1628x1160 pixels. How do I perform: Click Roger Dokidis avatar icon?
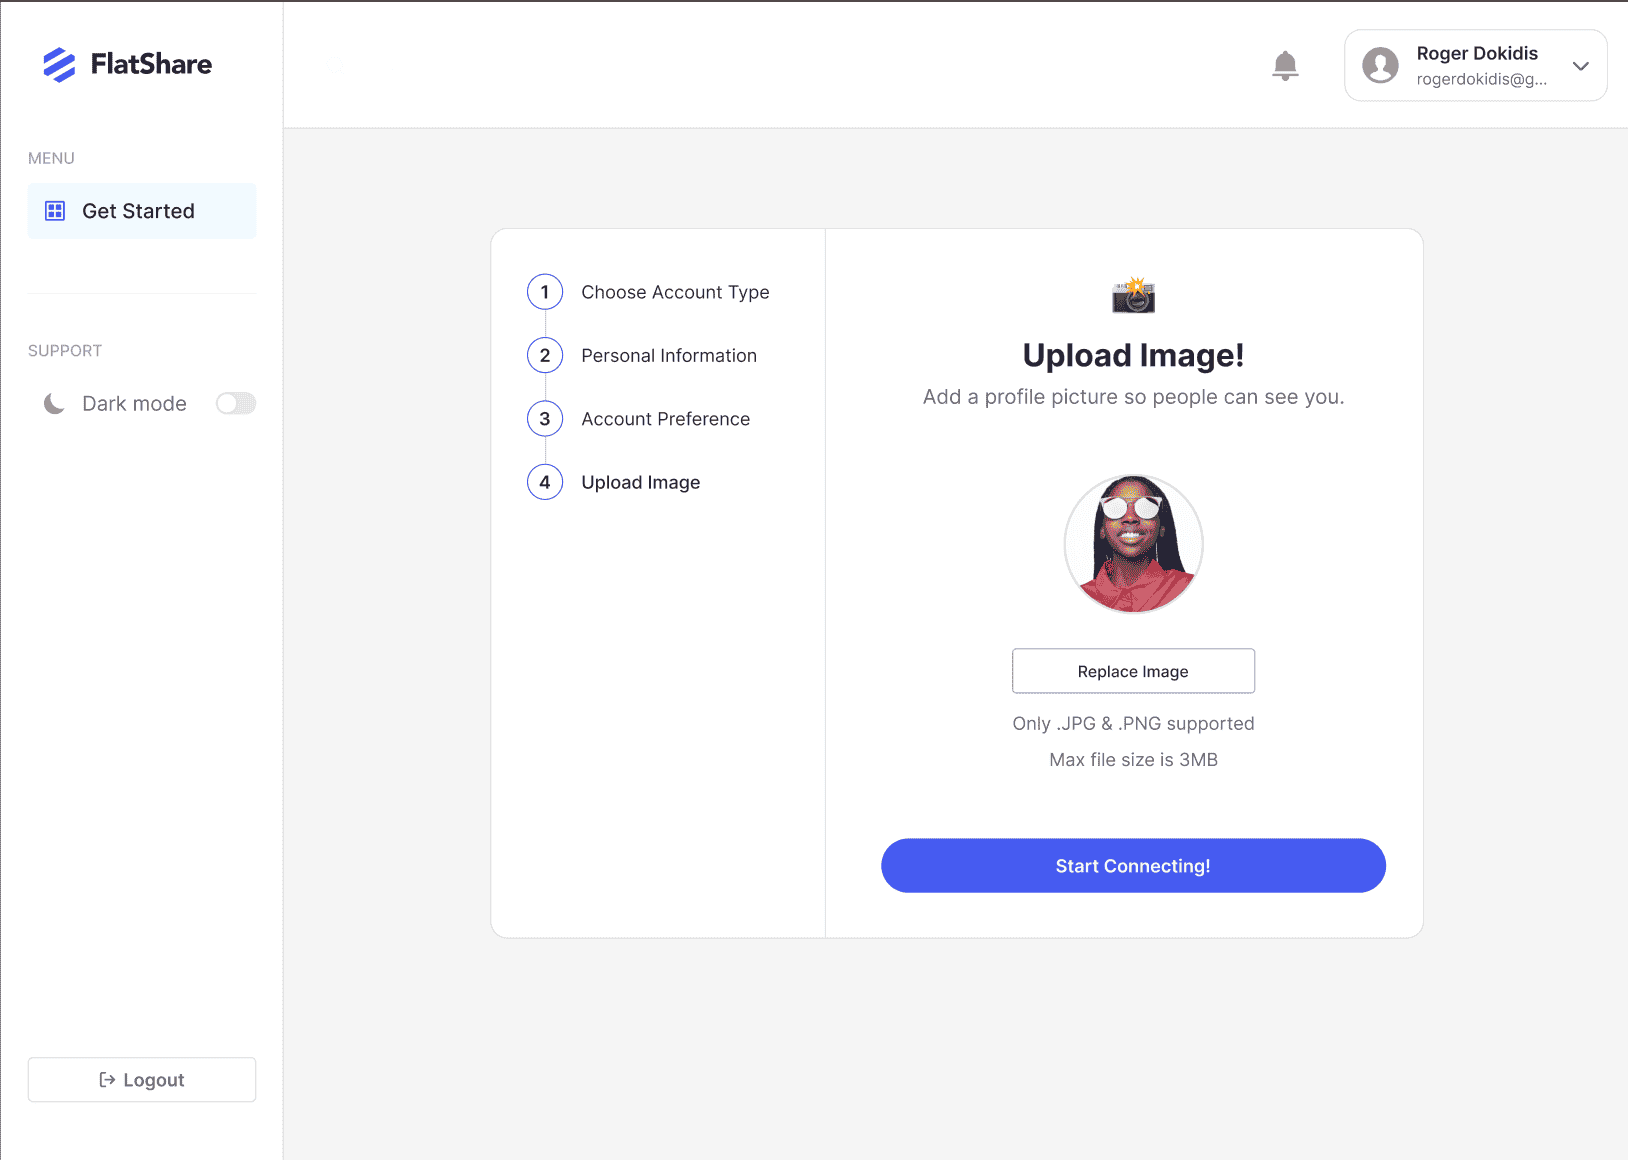[1380, 66]
